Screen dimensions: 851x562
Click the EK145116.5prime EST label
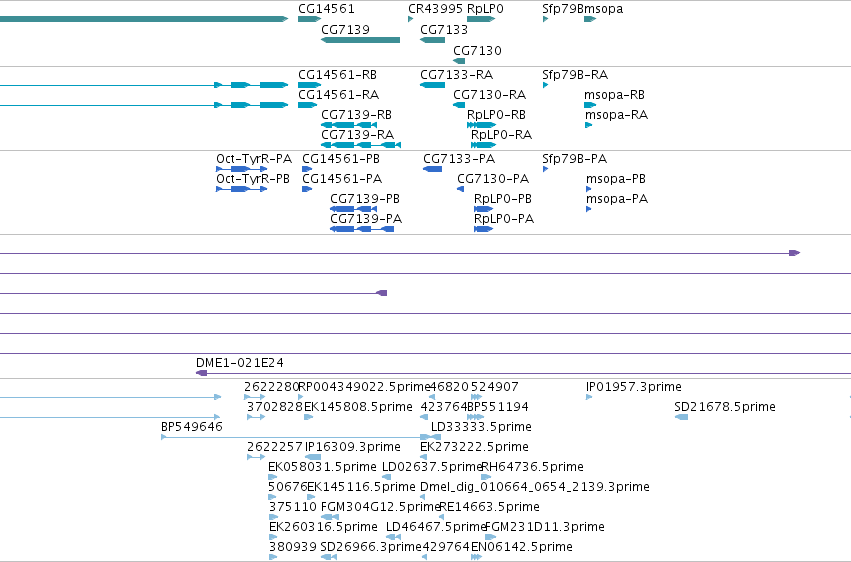(x=361, y=487)
